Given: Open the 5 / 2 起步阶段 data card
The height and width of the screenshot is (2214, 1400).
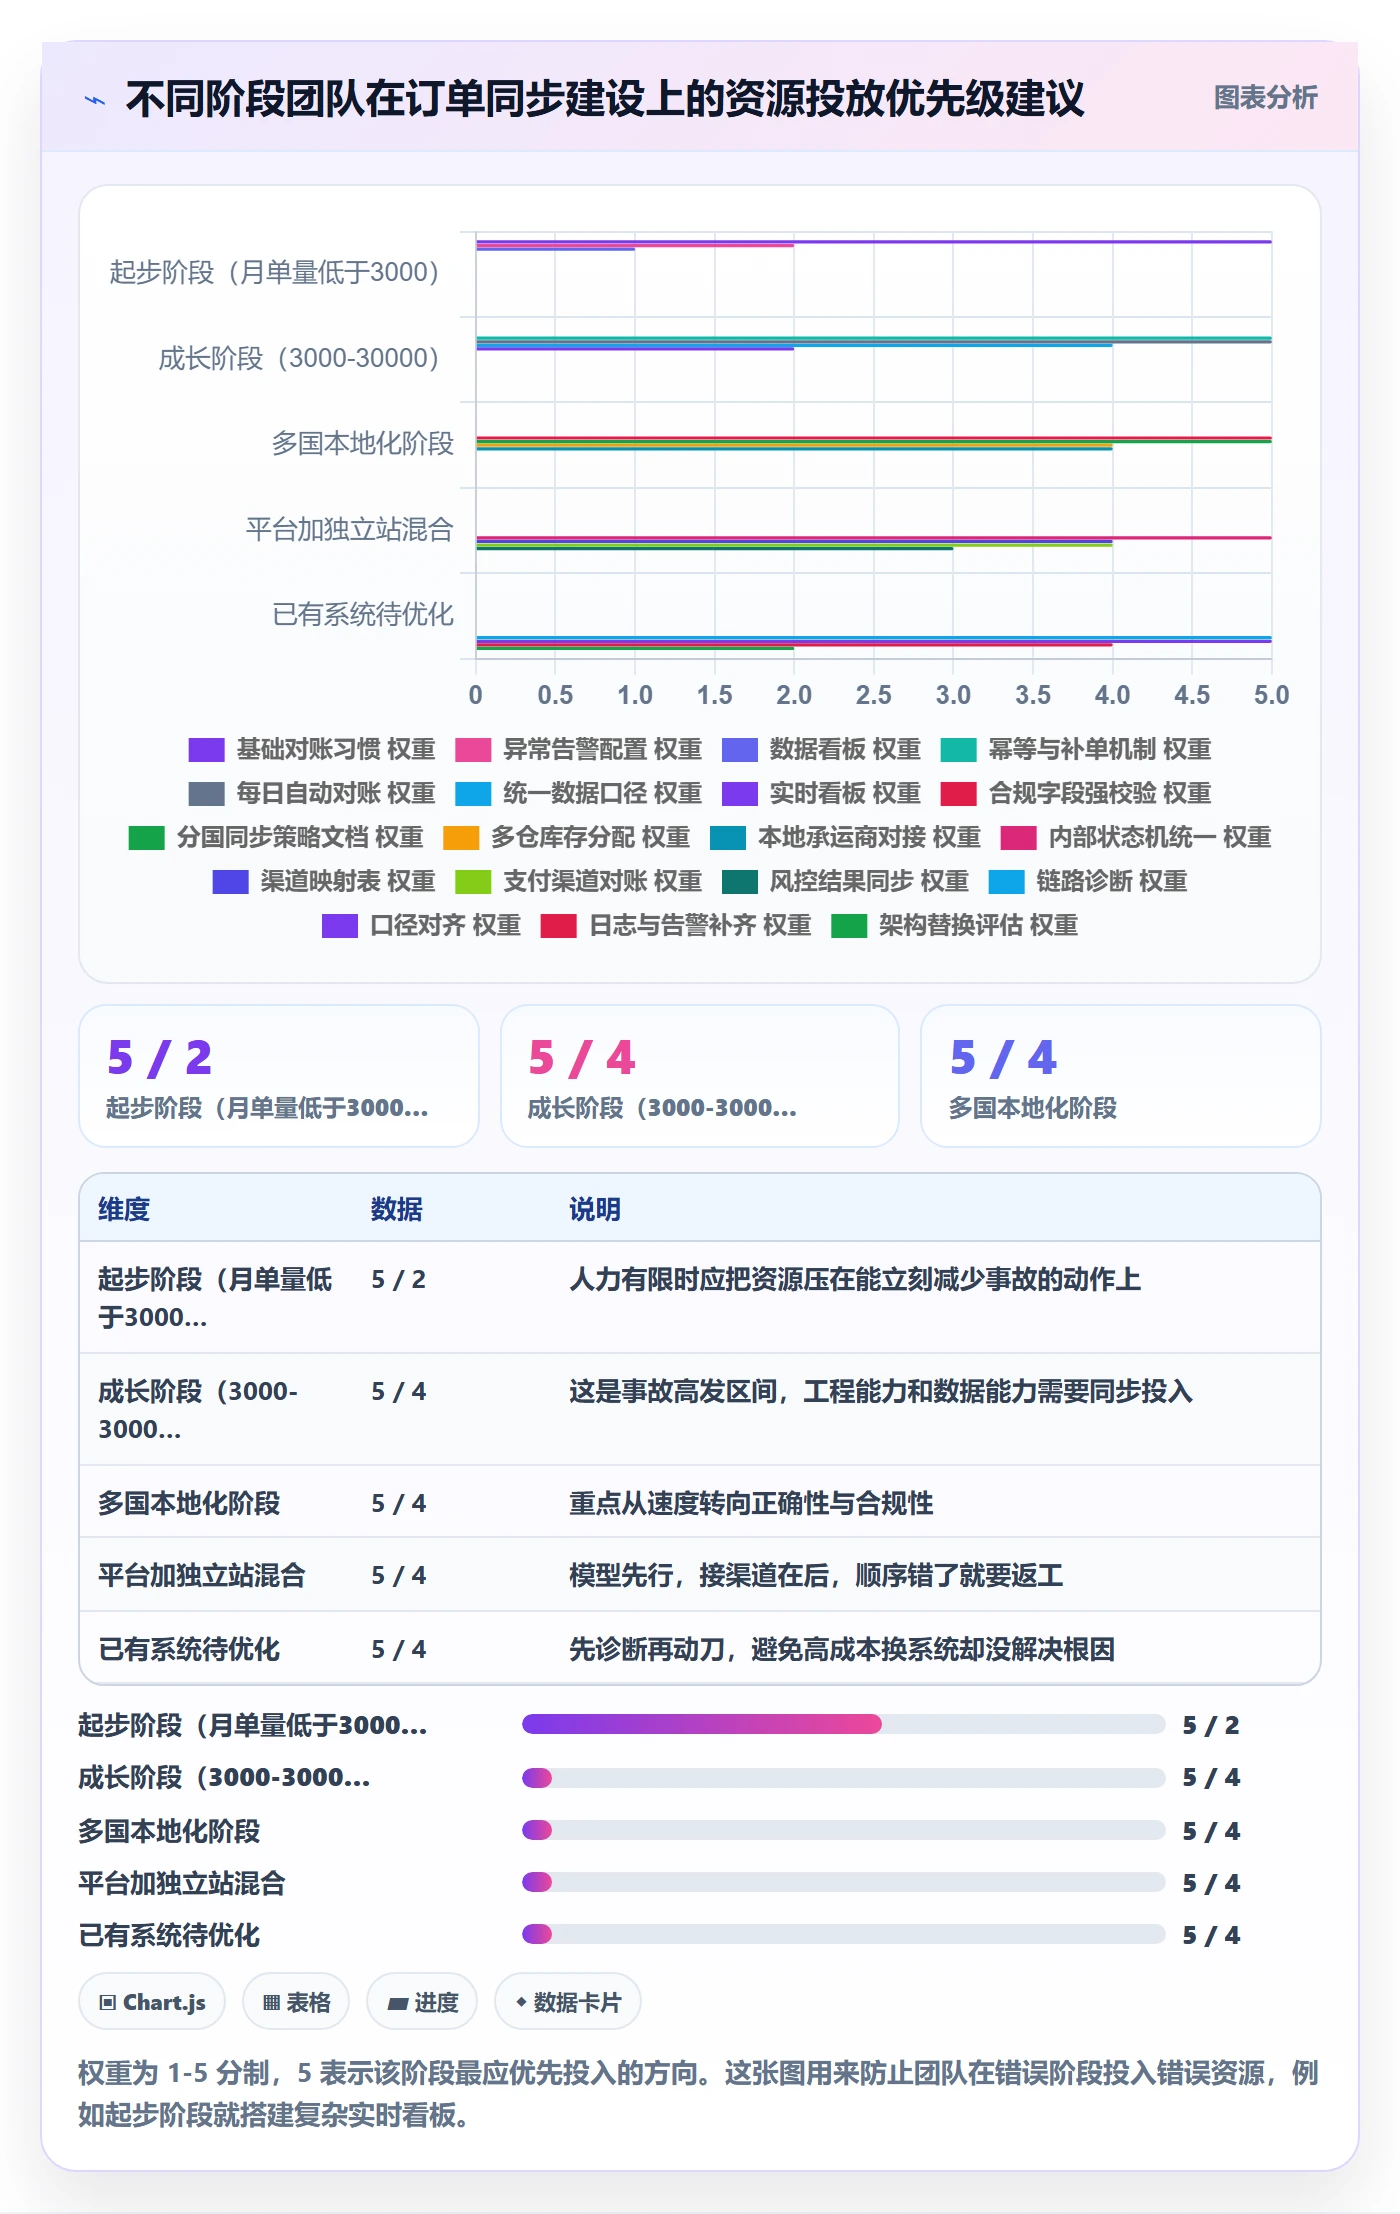Looking at the screenshot, I should pyautogui.click(x=279, y=1076).
